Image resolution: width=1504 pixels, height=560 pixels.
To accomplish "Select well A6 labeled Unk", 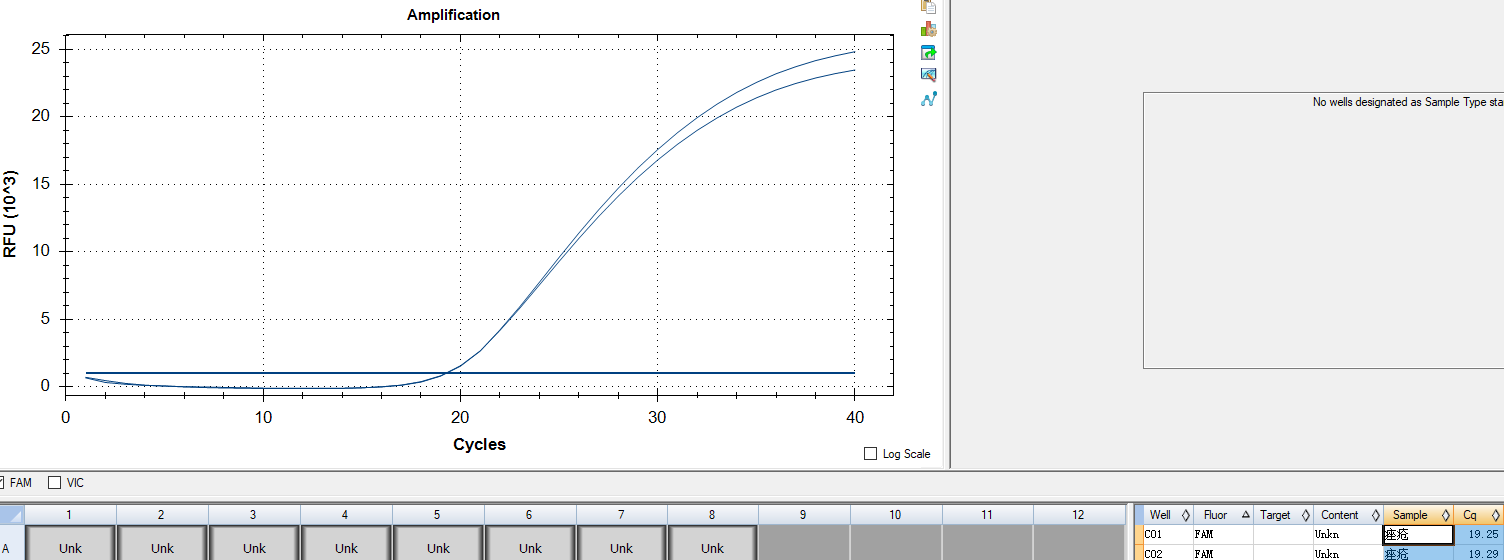I will click(x=530, y=543).
